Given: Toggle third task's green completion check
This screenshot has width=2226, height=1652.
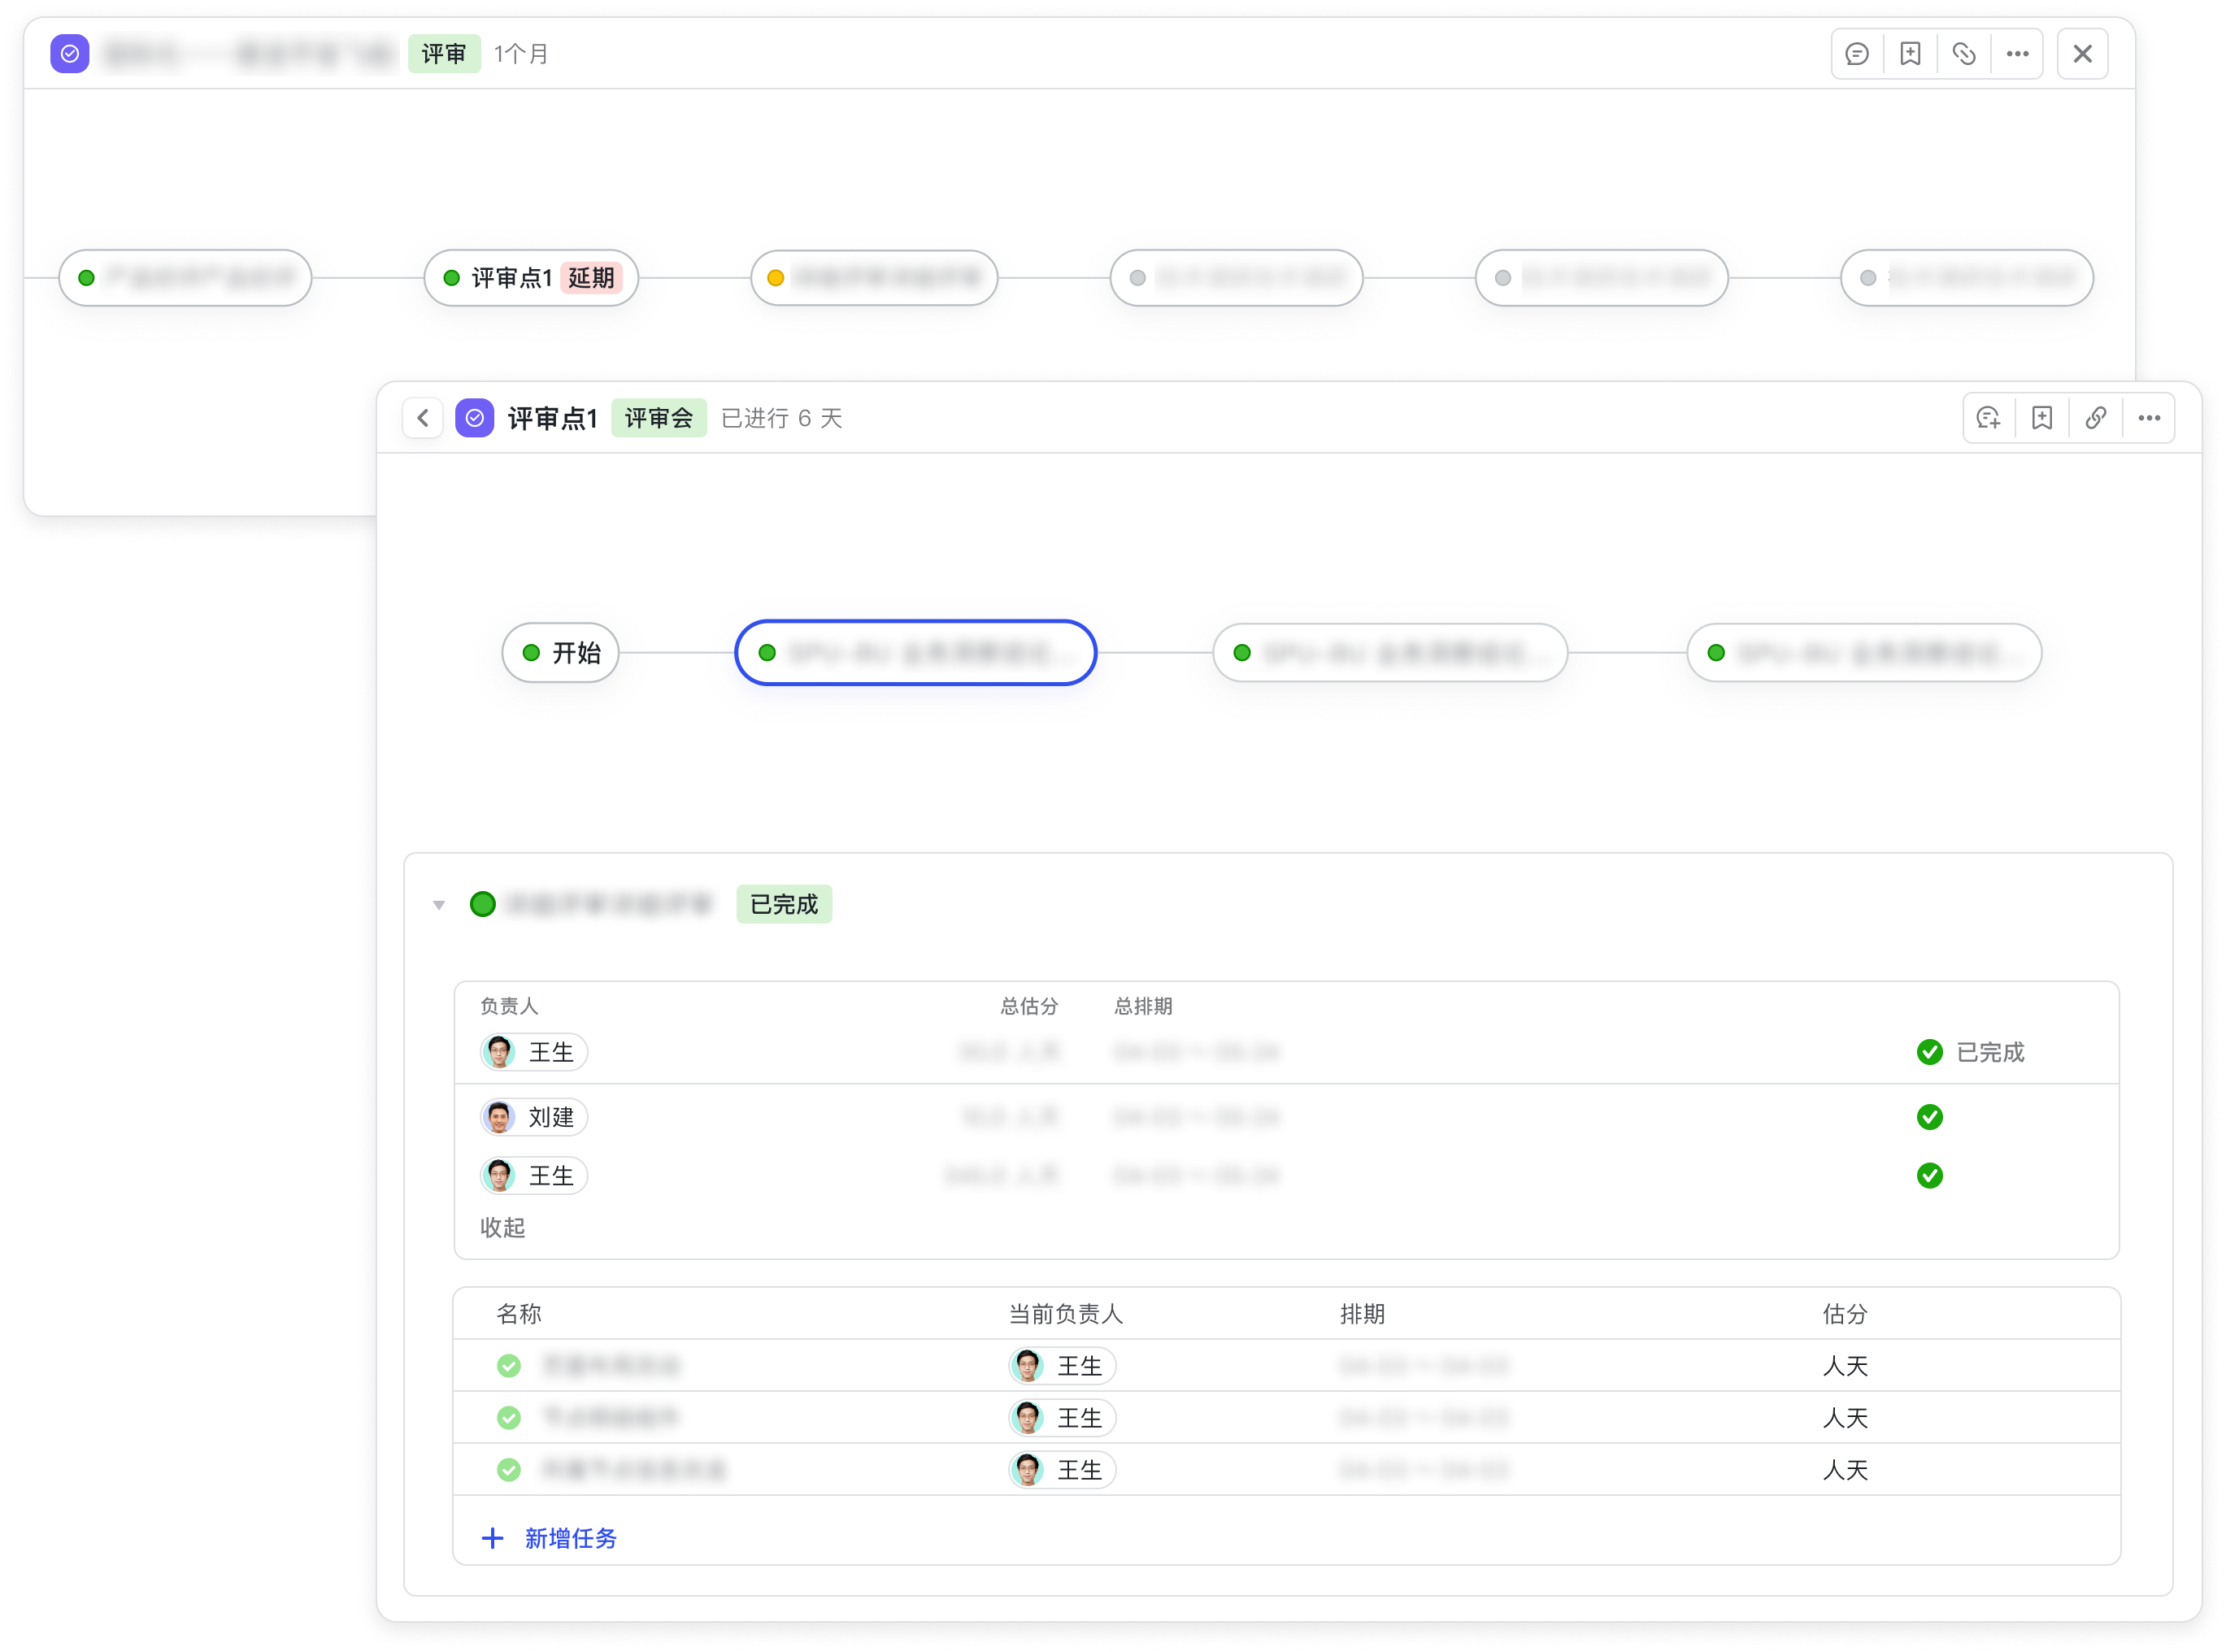Looking at the screenshot, I should tap(509, 1470).
